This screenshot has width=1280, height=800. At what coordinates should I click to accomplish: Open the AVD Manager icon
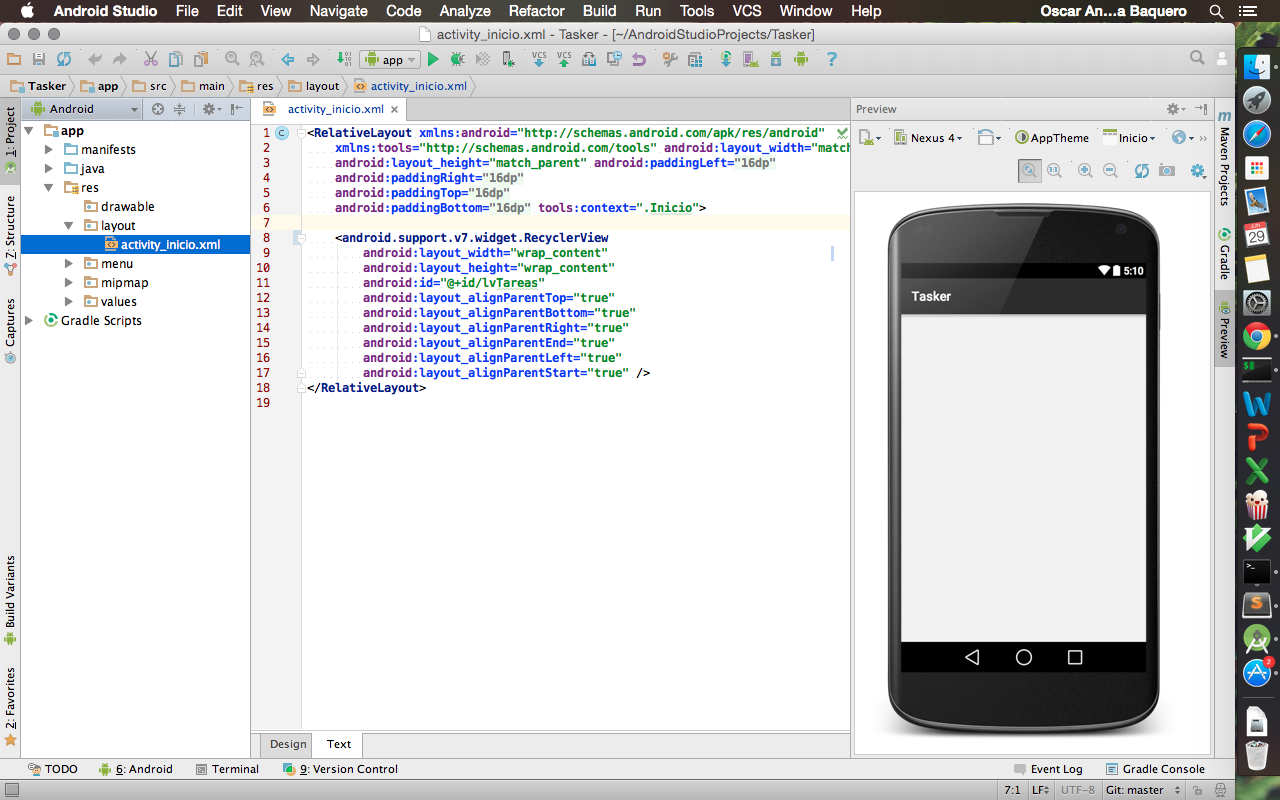(750, 60)
